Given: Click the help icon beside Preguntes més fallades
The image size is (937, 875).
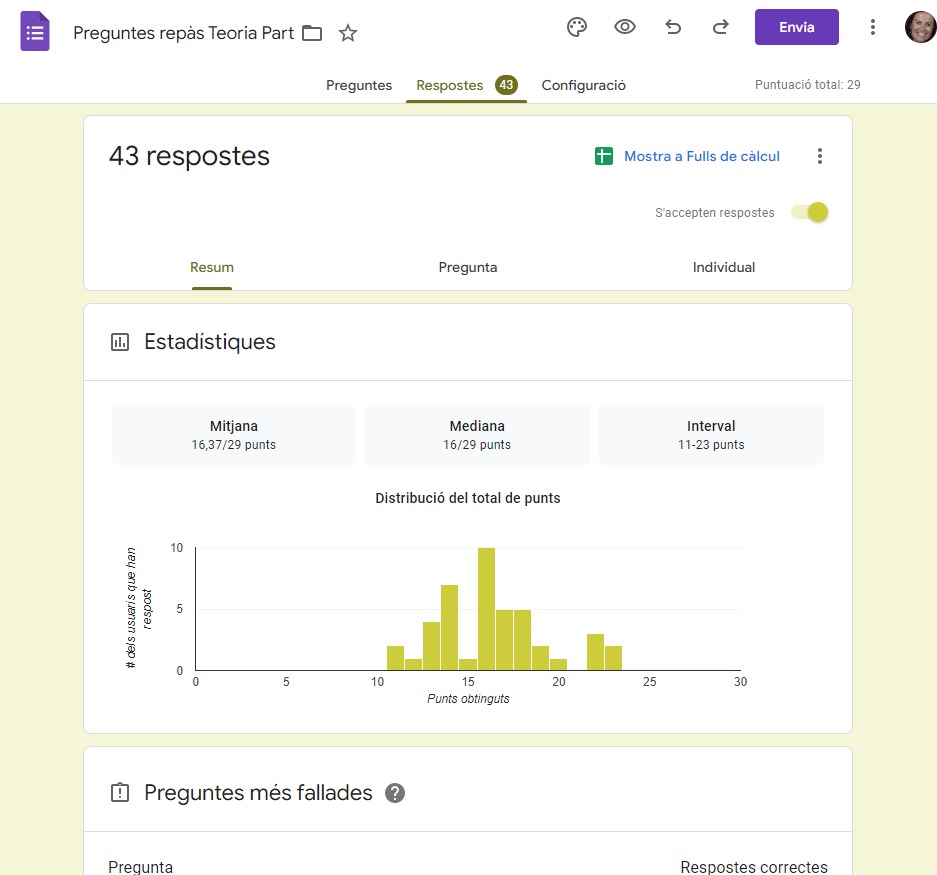Looking at the screenshot, I should tap(395, 793).
